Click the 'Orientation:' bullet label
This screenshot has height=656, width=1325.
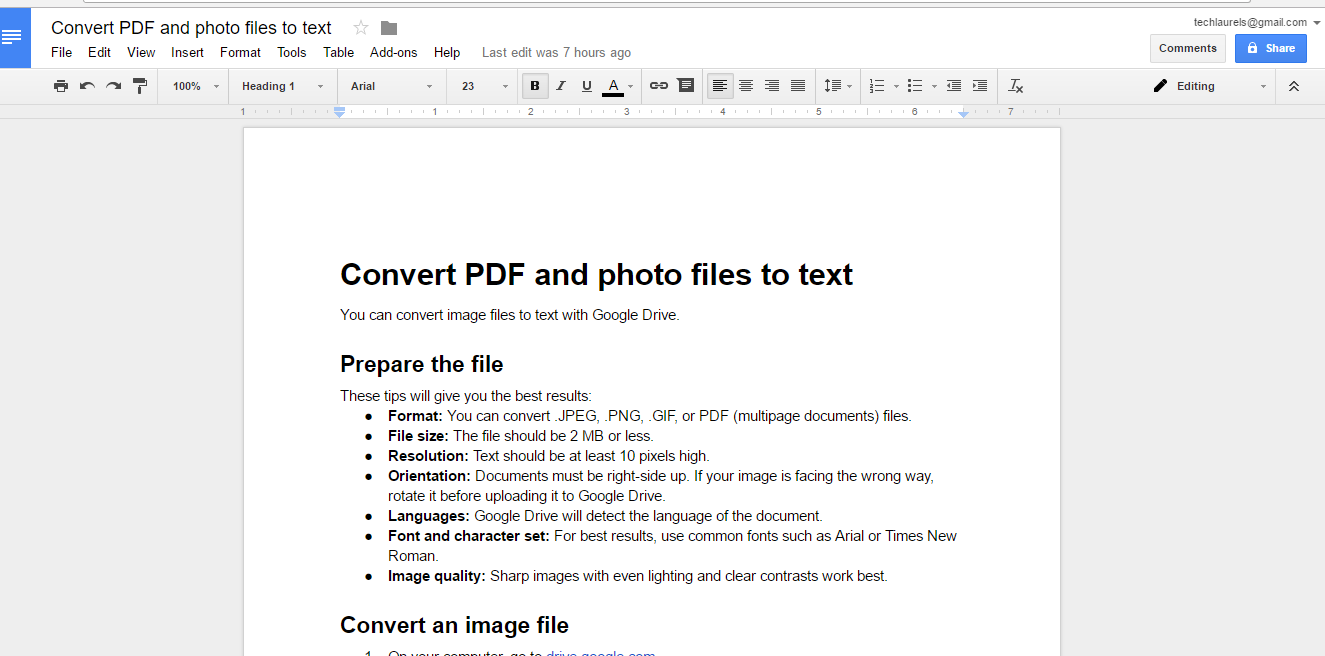coord(429,476)
